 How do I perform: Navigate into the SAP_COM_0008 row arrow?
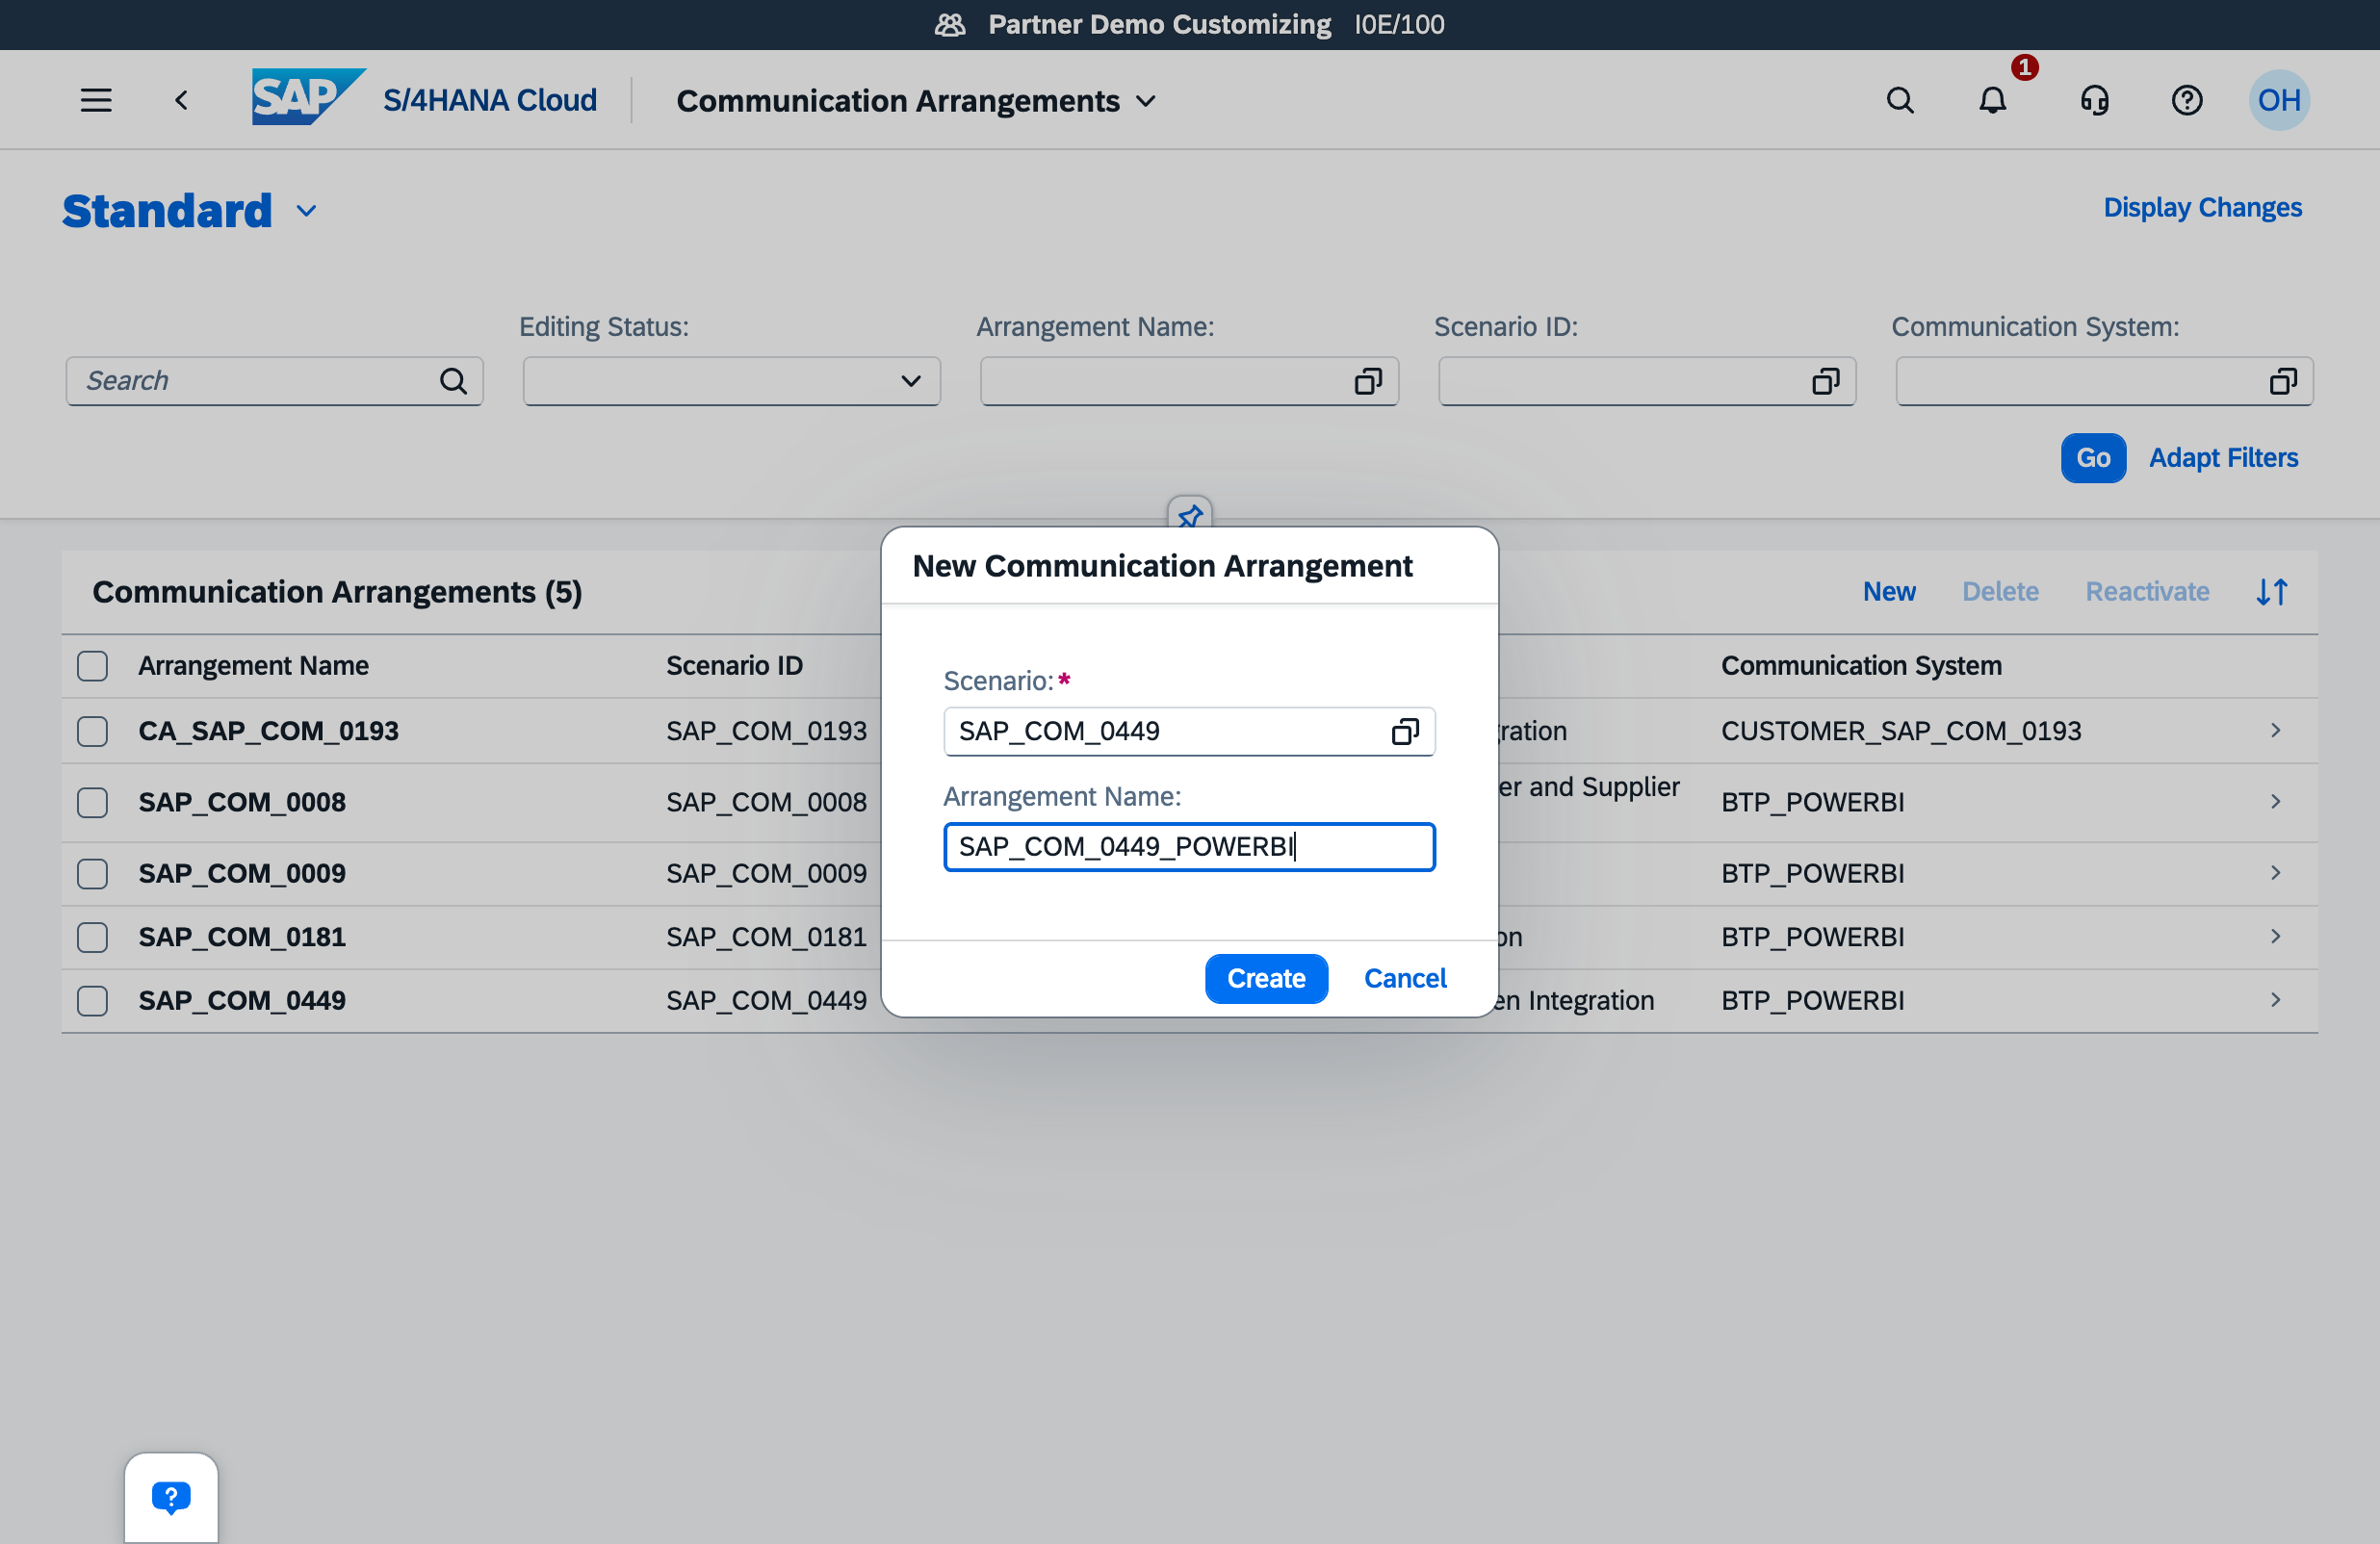tap(2275, 802)
